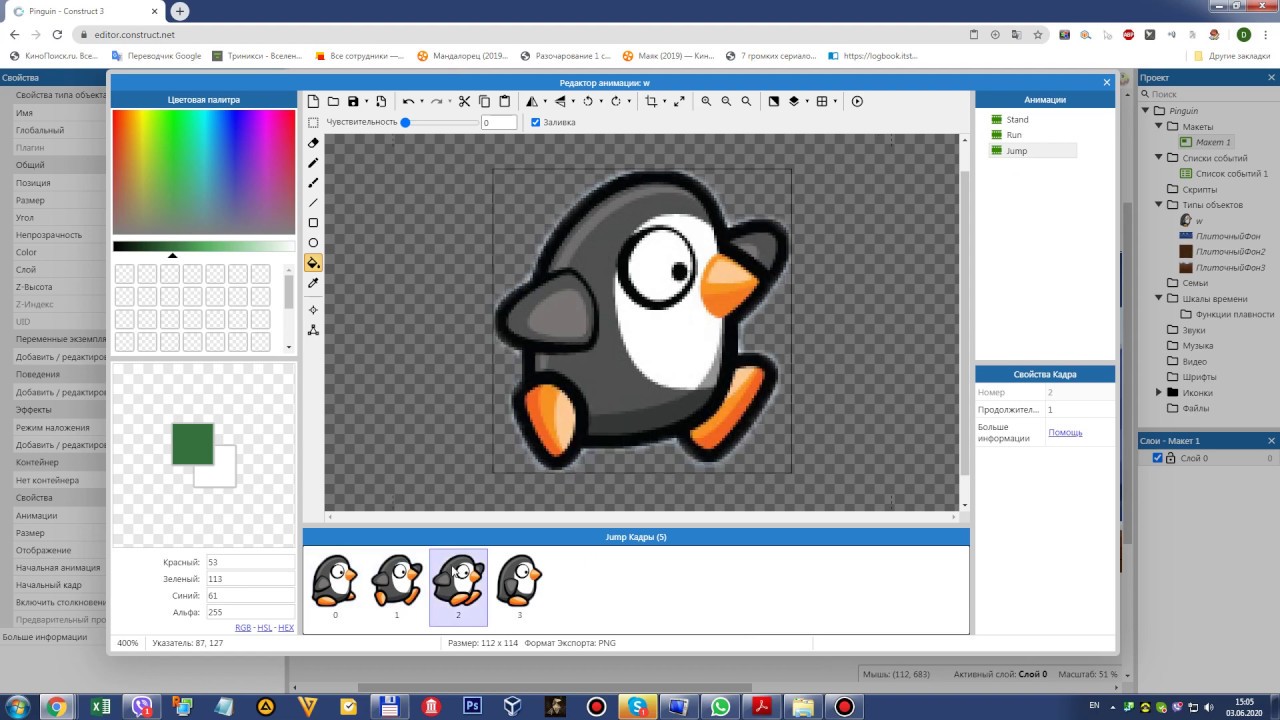The image size is (1280, 720).
Task: Select the Pencil tool
Action: pyautogui.click(x=313, y=163)
